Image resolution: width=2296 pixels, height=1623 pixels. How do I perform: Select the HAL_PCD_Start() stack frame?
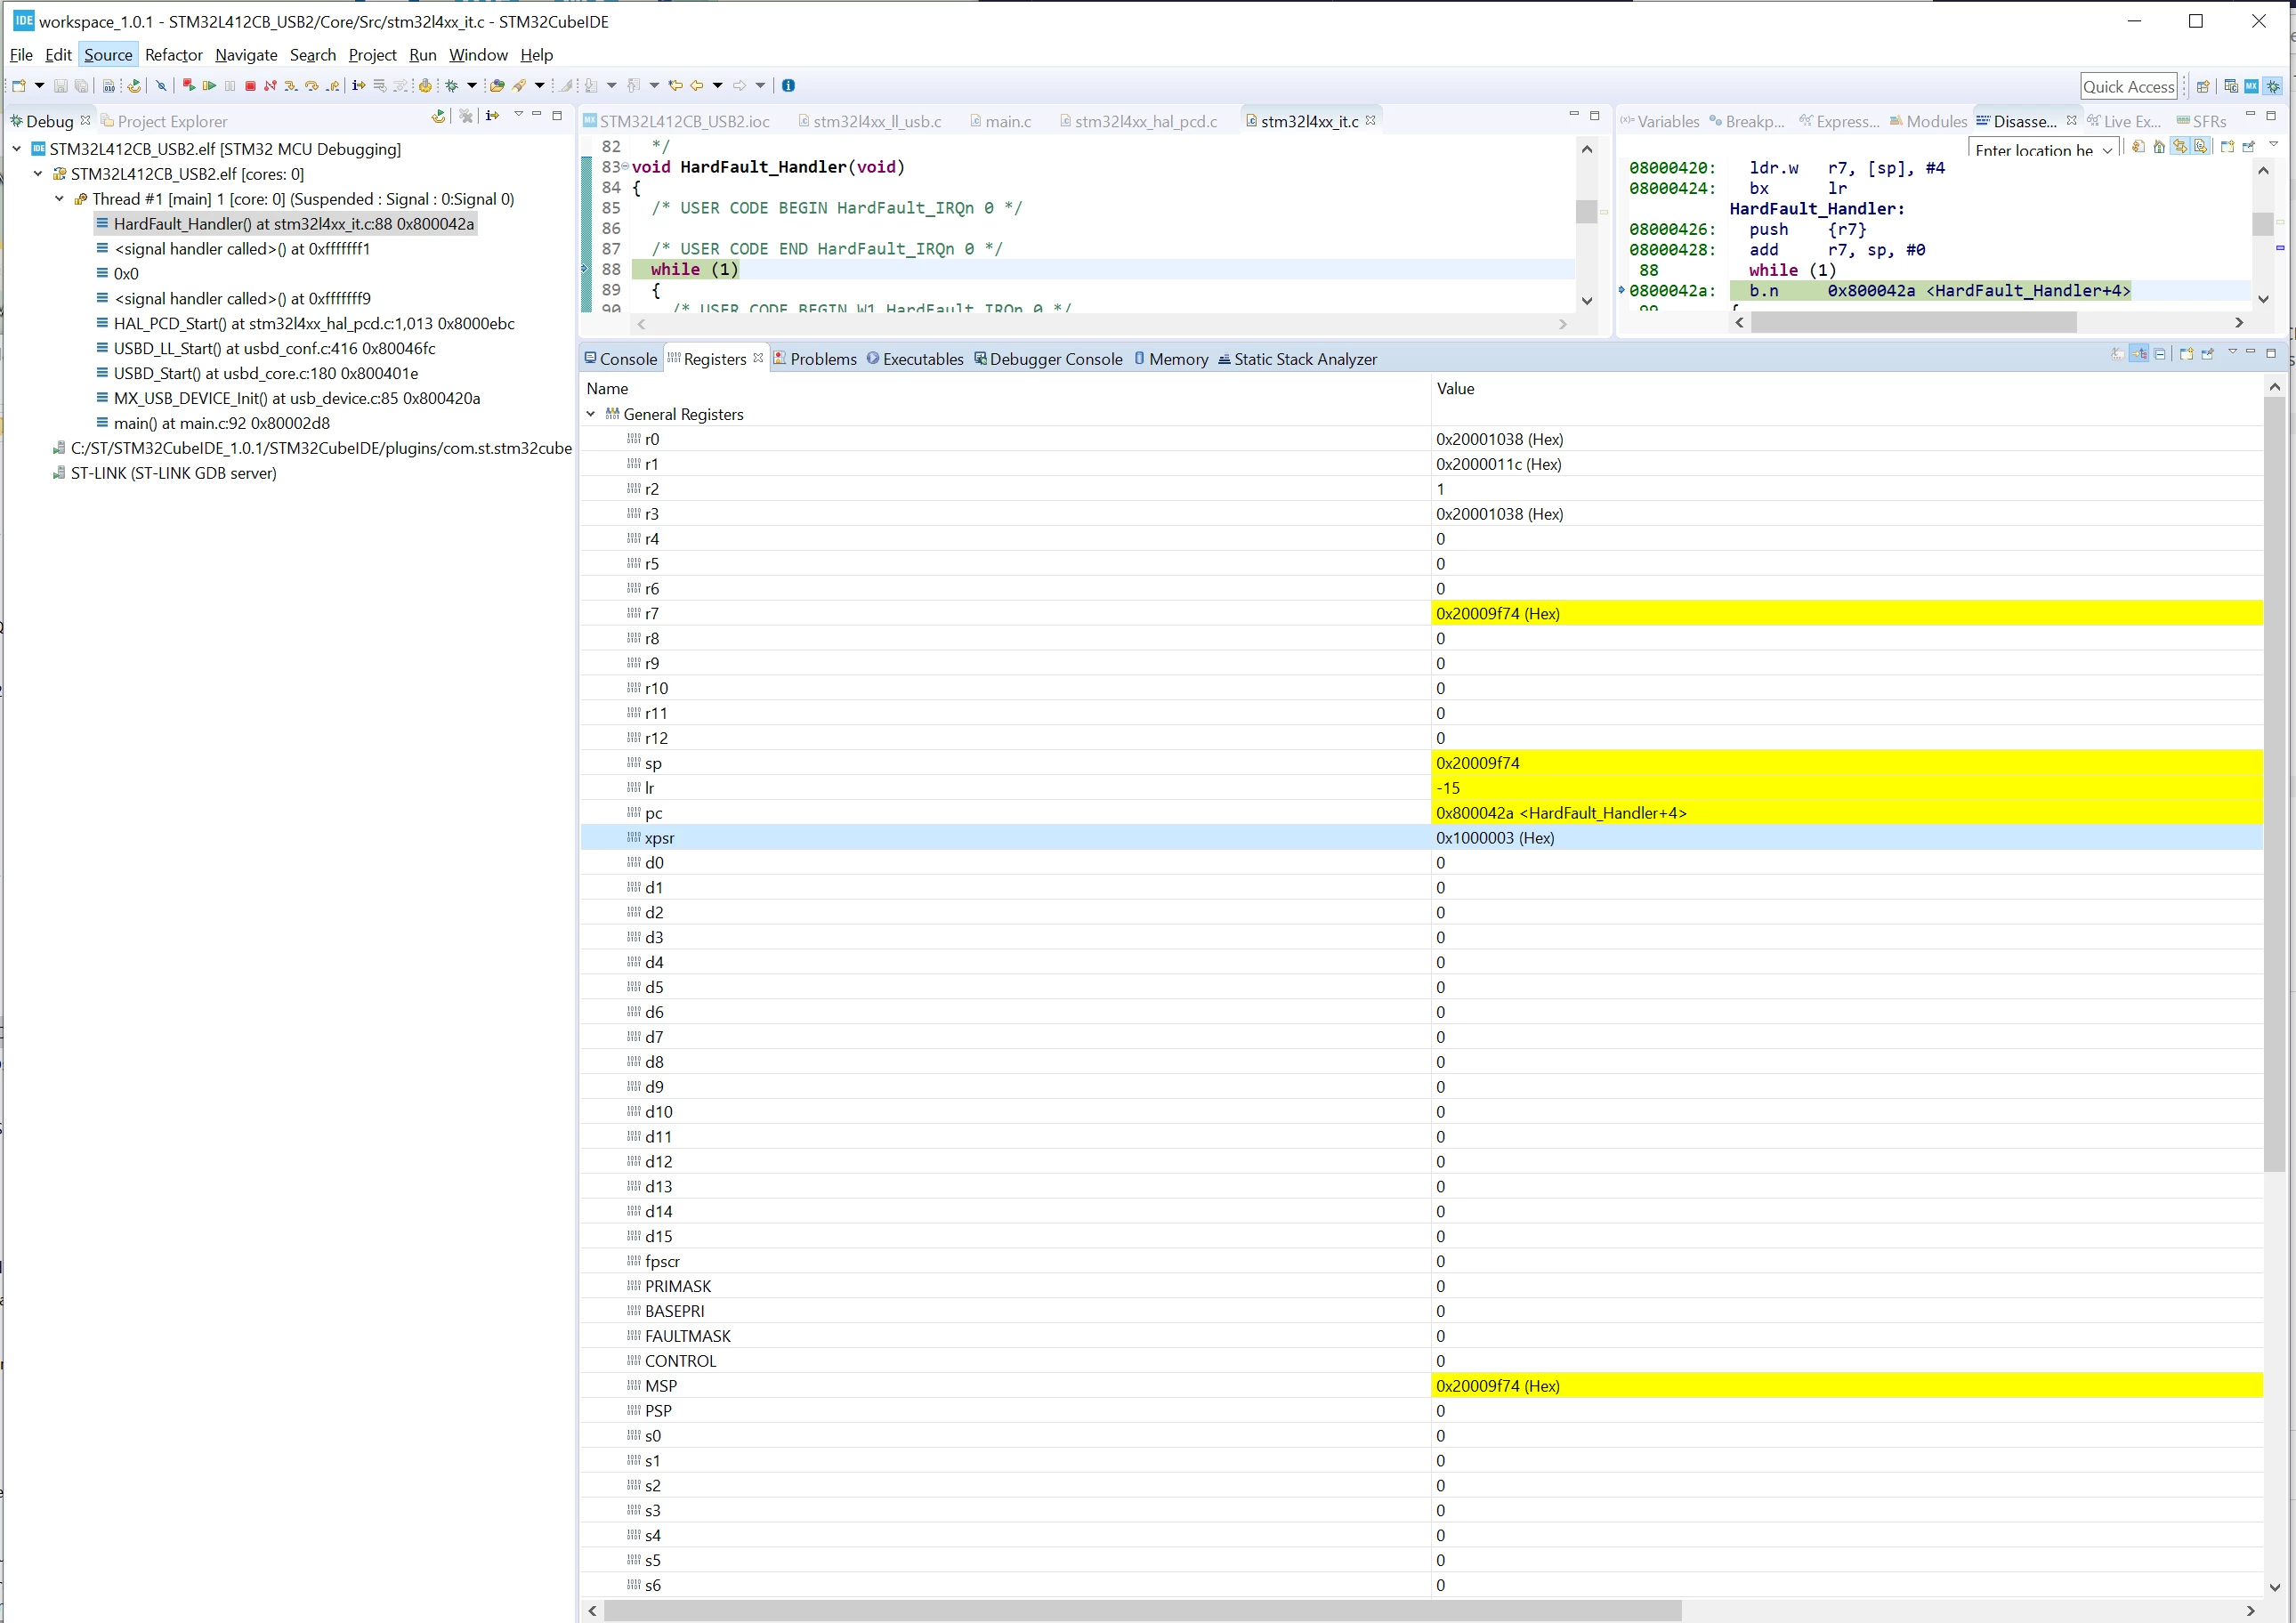coord(305,323)
